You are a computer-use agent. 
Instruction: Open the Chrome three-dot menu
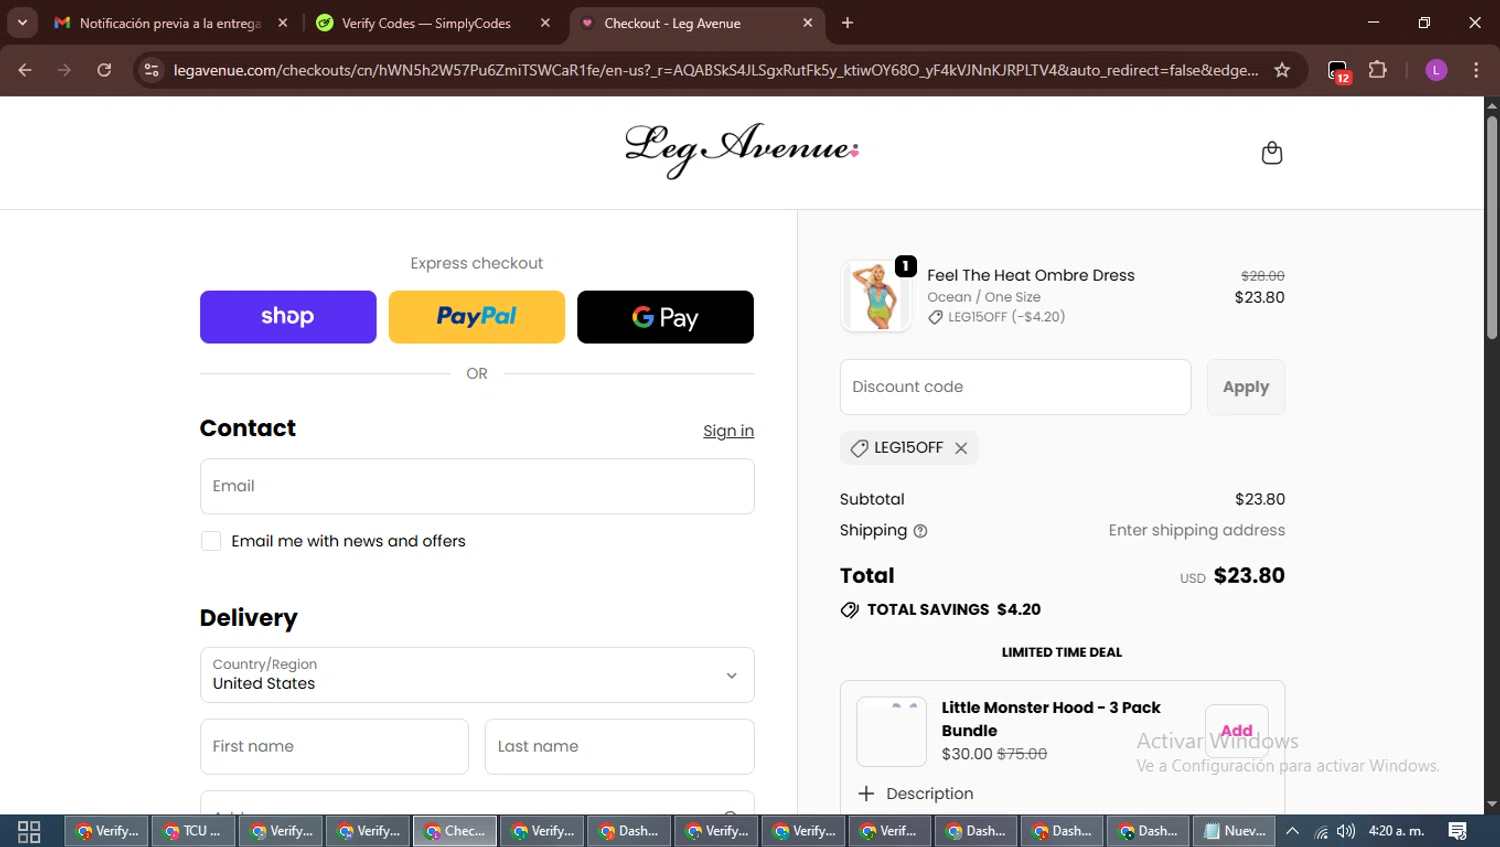pos(1476,70)
